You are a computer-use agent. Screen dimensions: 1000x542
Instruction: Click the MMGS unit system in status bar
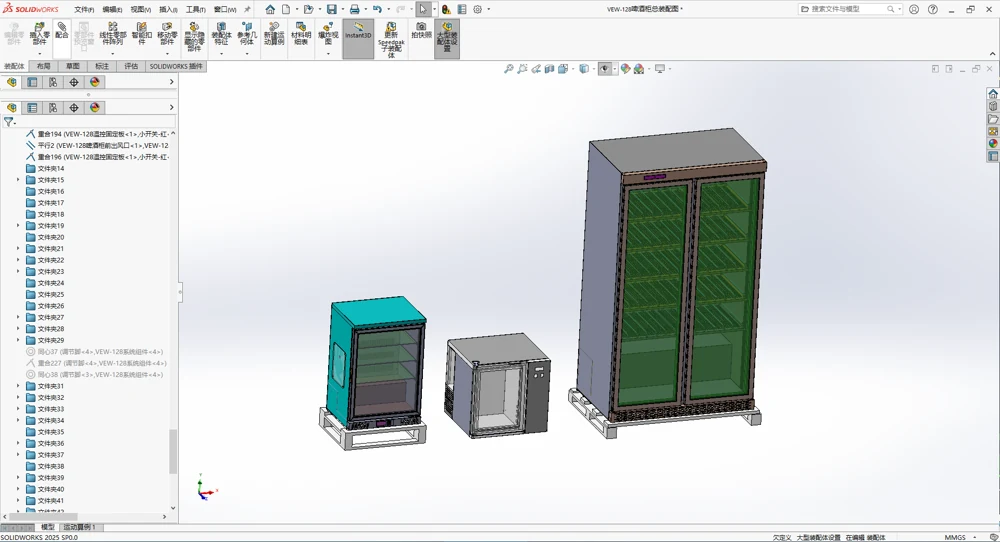point(955,538)
